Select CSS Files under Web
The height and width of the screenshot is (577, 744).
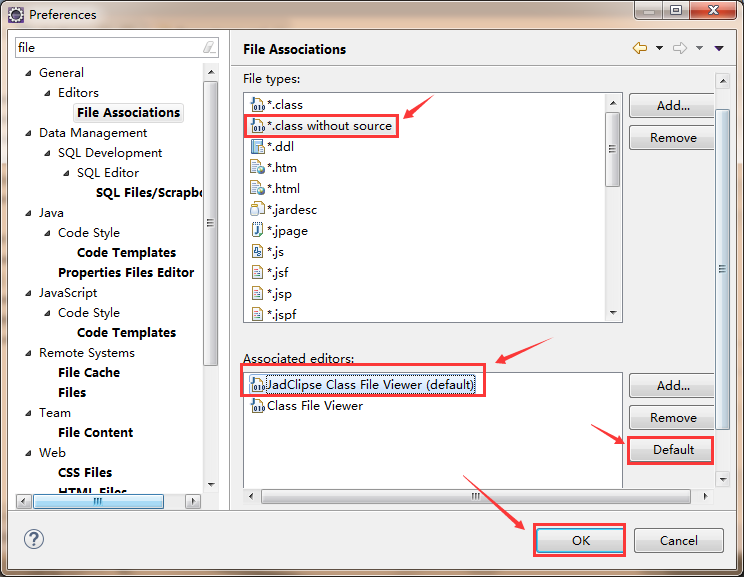(85, 473)
